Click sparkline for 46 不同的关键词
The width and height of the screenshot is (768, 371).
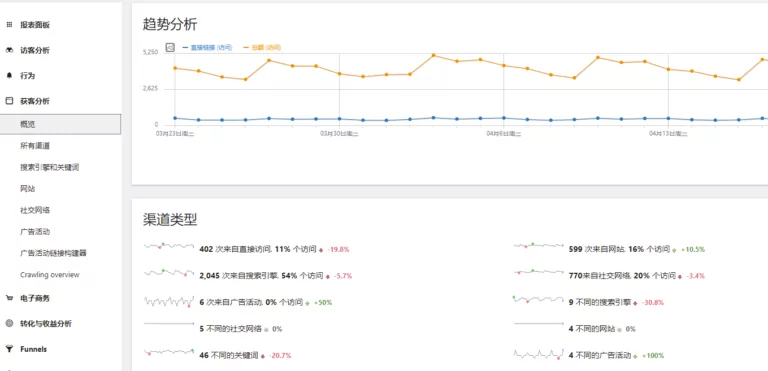click(169, 351)
